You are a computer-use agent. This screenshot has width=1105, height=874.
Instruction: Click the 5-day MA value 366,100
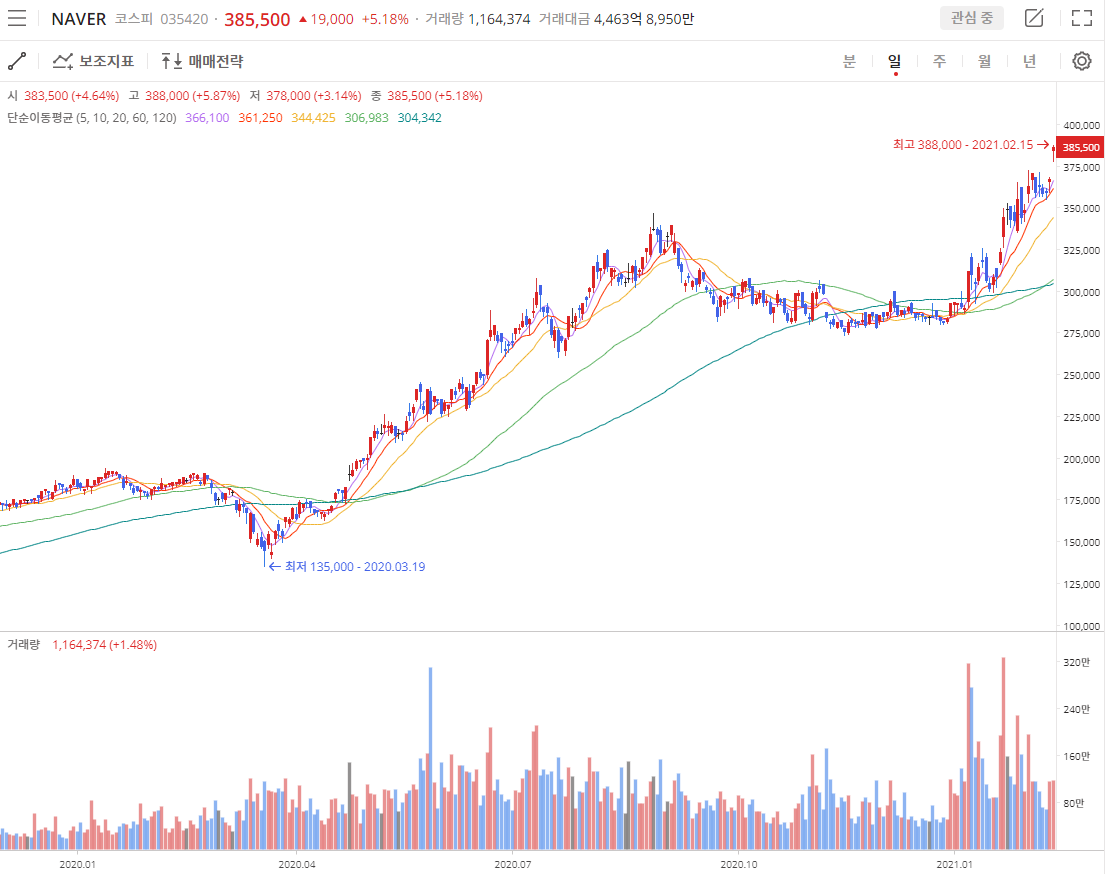pyautogui.click(x=207, y=118)
